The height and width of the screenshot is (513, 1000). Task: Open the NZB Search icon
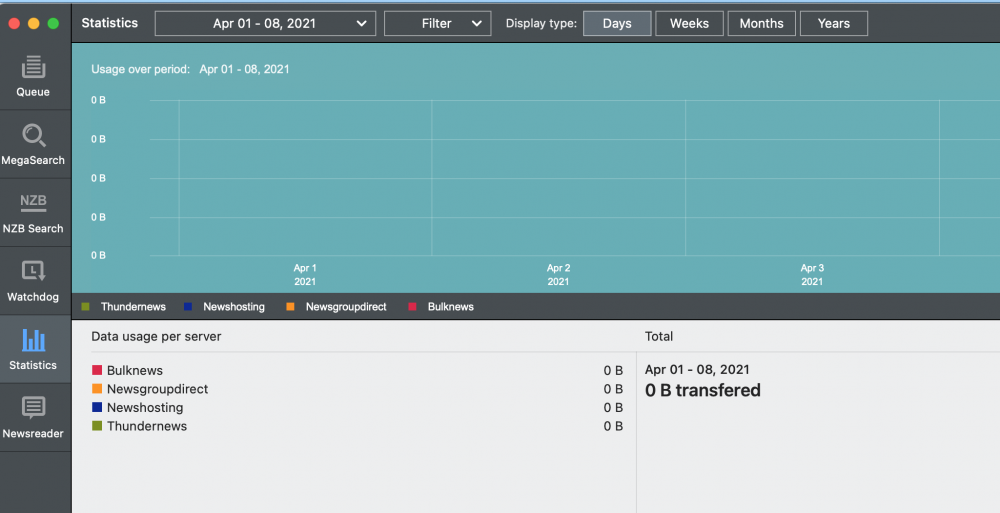tap(33, 203)
